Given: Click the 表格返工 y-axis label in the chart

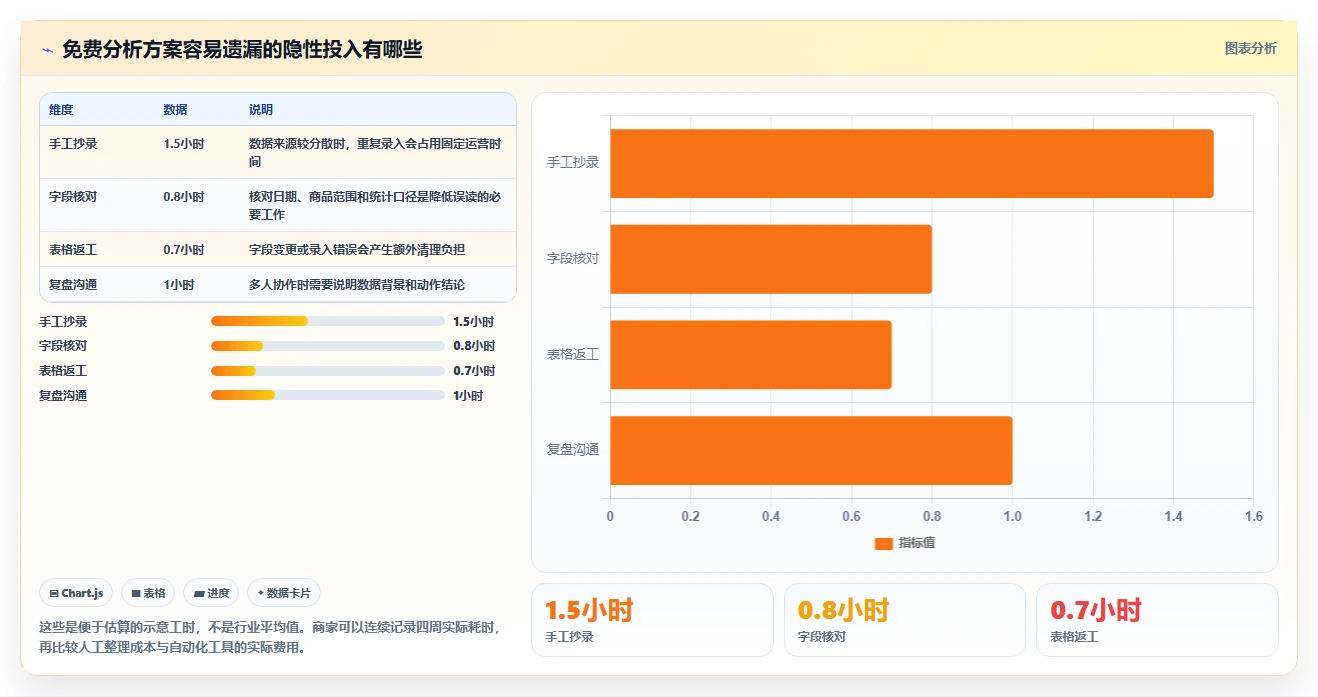Looking at the screenshot, I should [573, 354].
